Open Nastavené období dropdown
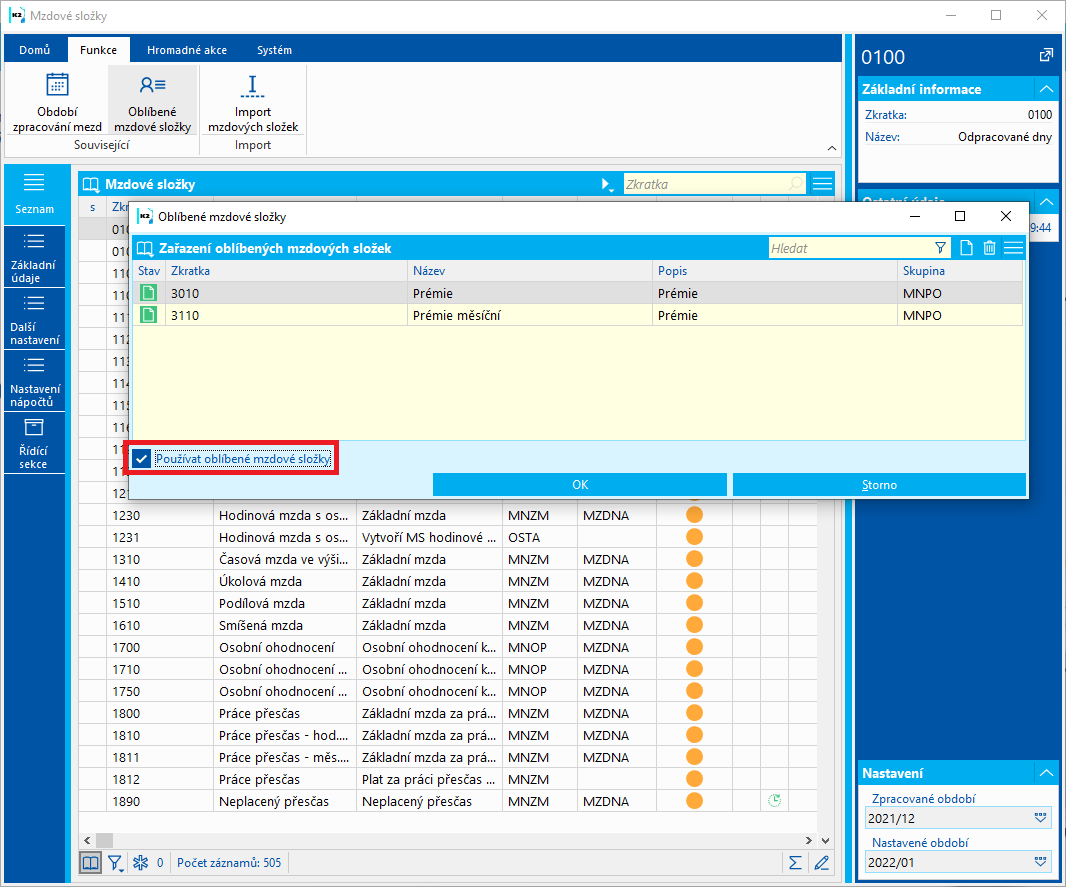1066x887 pixels. coord(1040,862)
